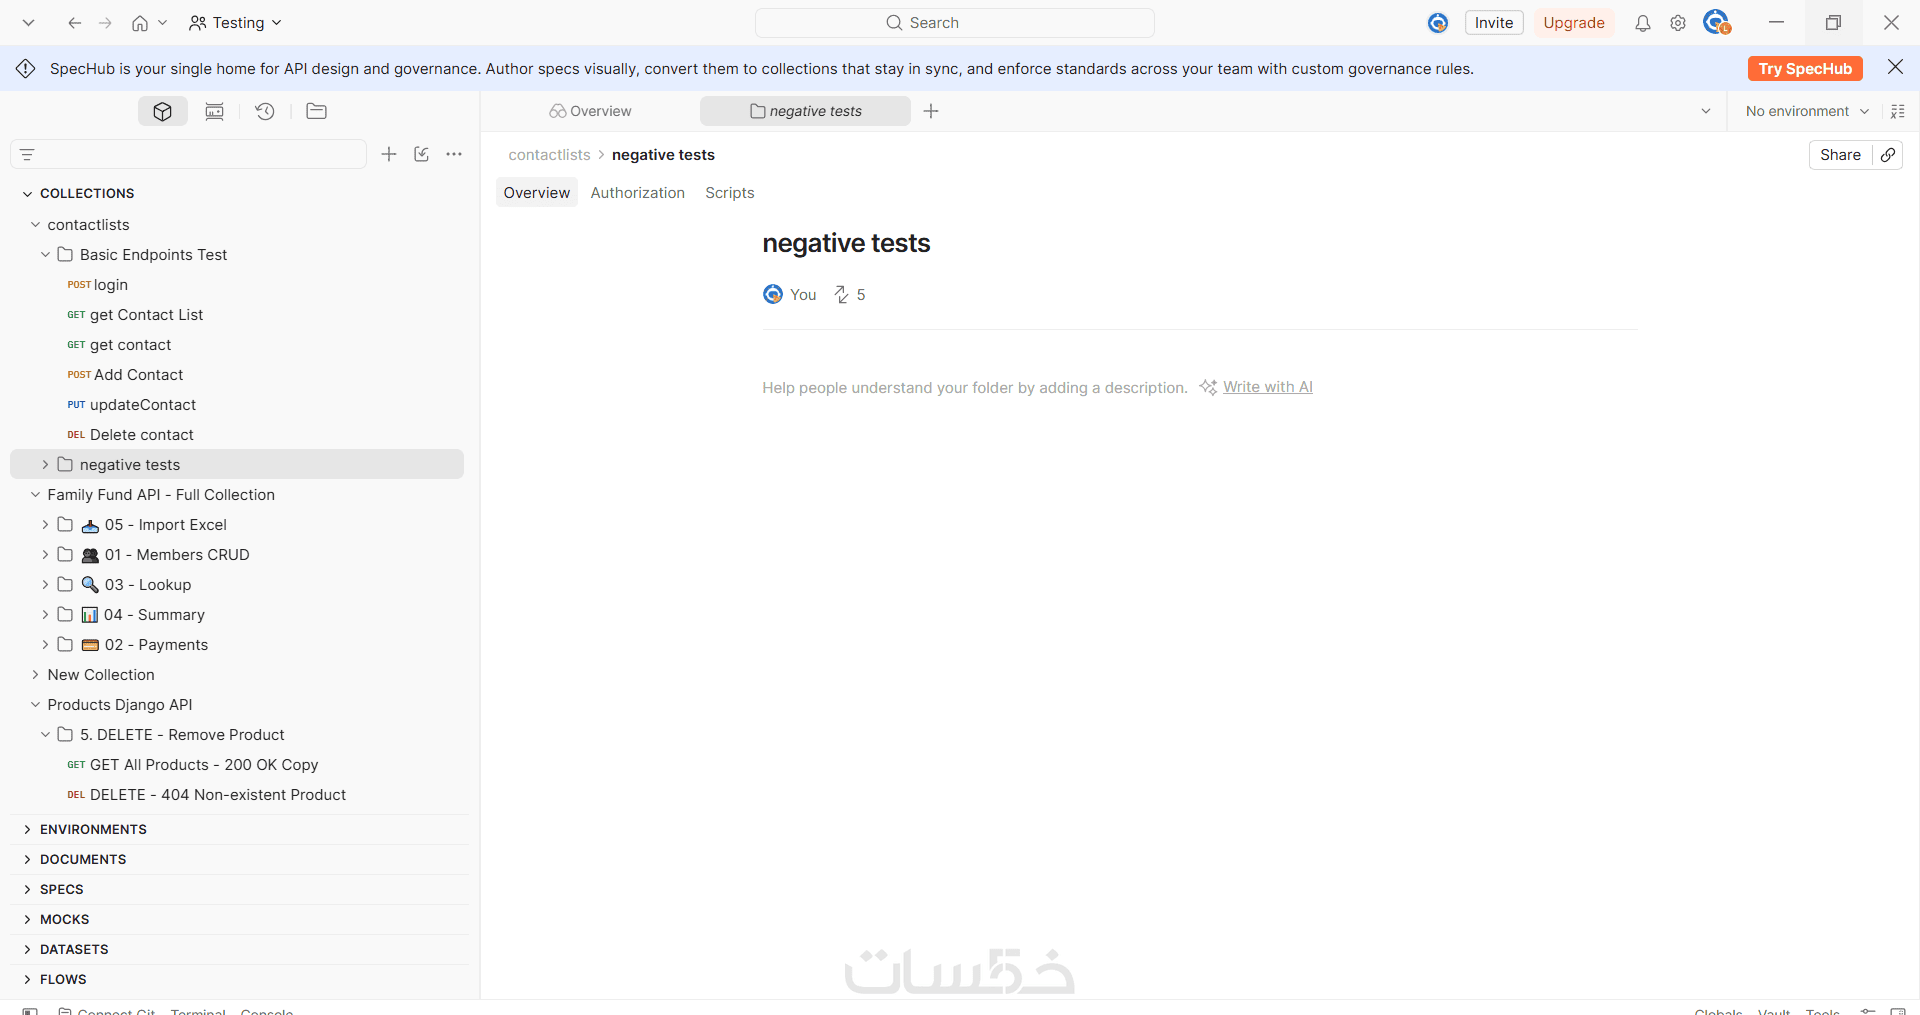Open new tab with plus icon
Image resolution: width=1920 pixels, height=1015 pixels.
pos(931,111)
